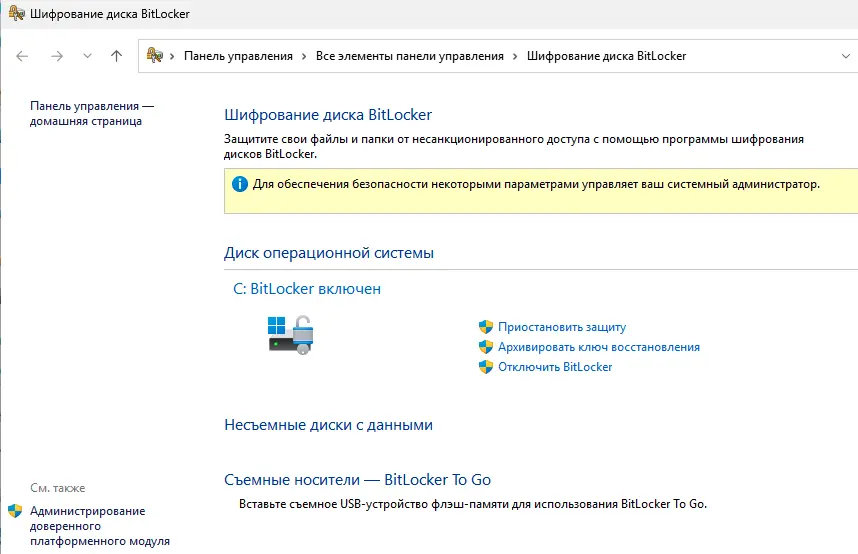Expand the chevron after 'Все элементы панели управления'
The height and width of the screenshot is (554, 858).
[515, 56]
